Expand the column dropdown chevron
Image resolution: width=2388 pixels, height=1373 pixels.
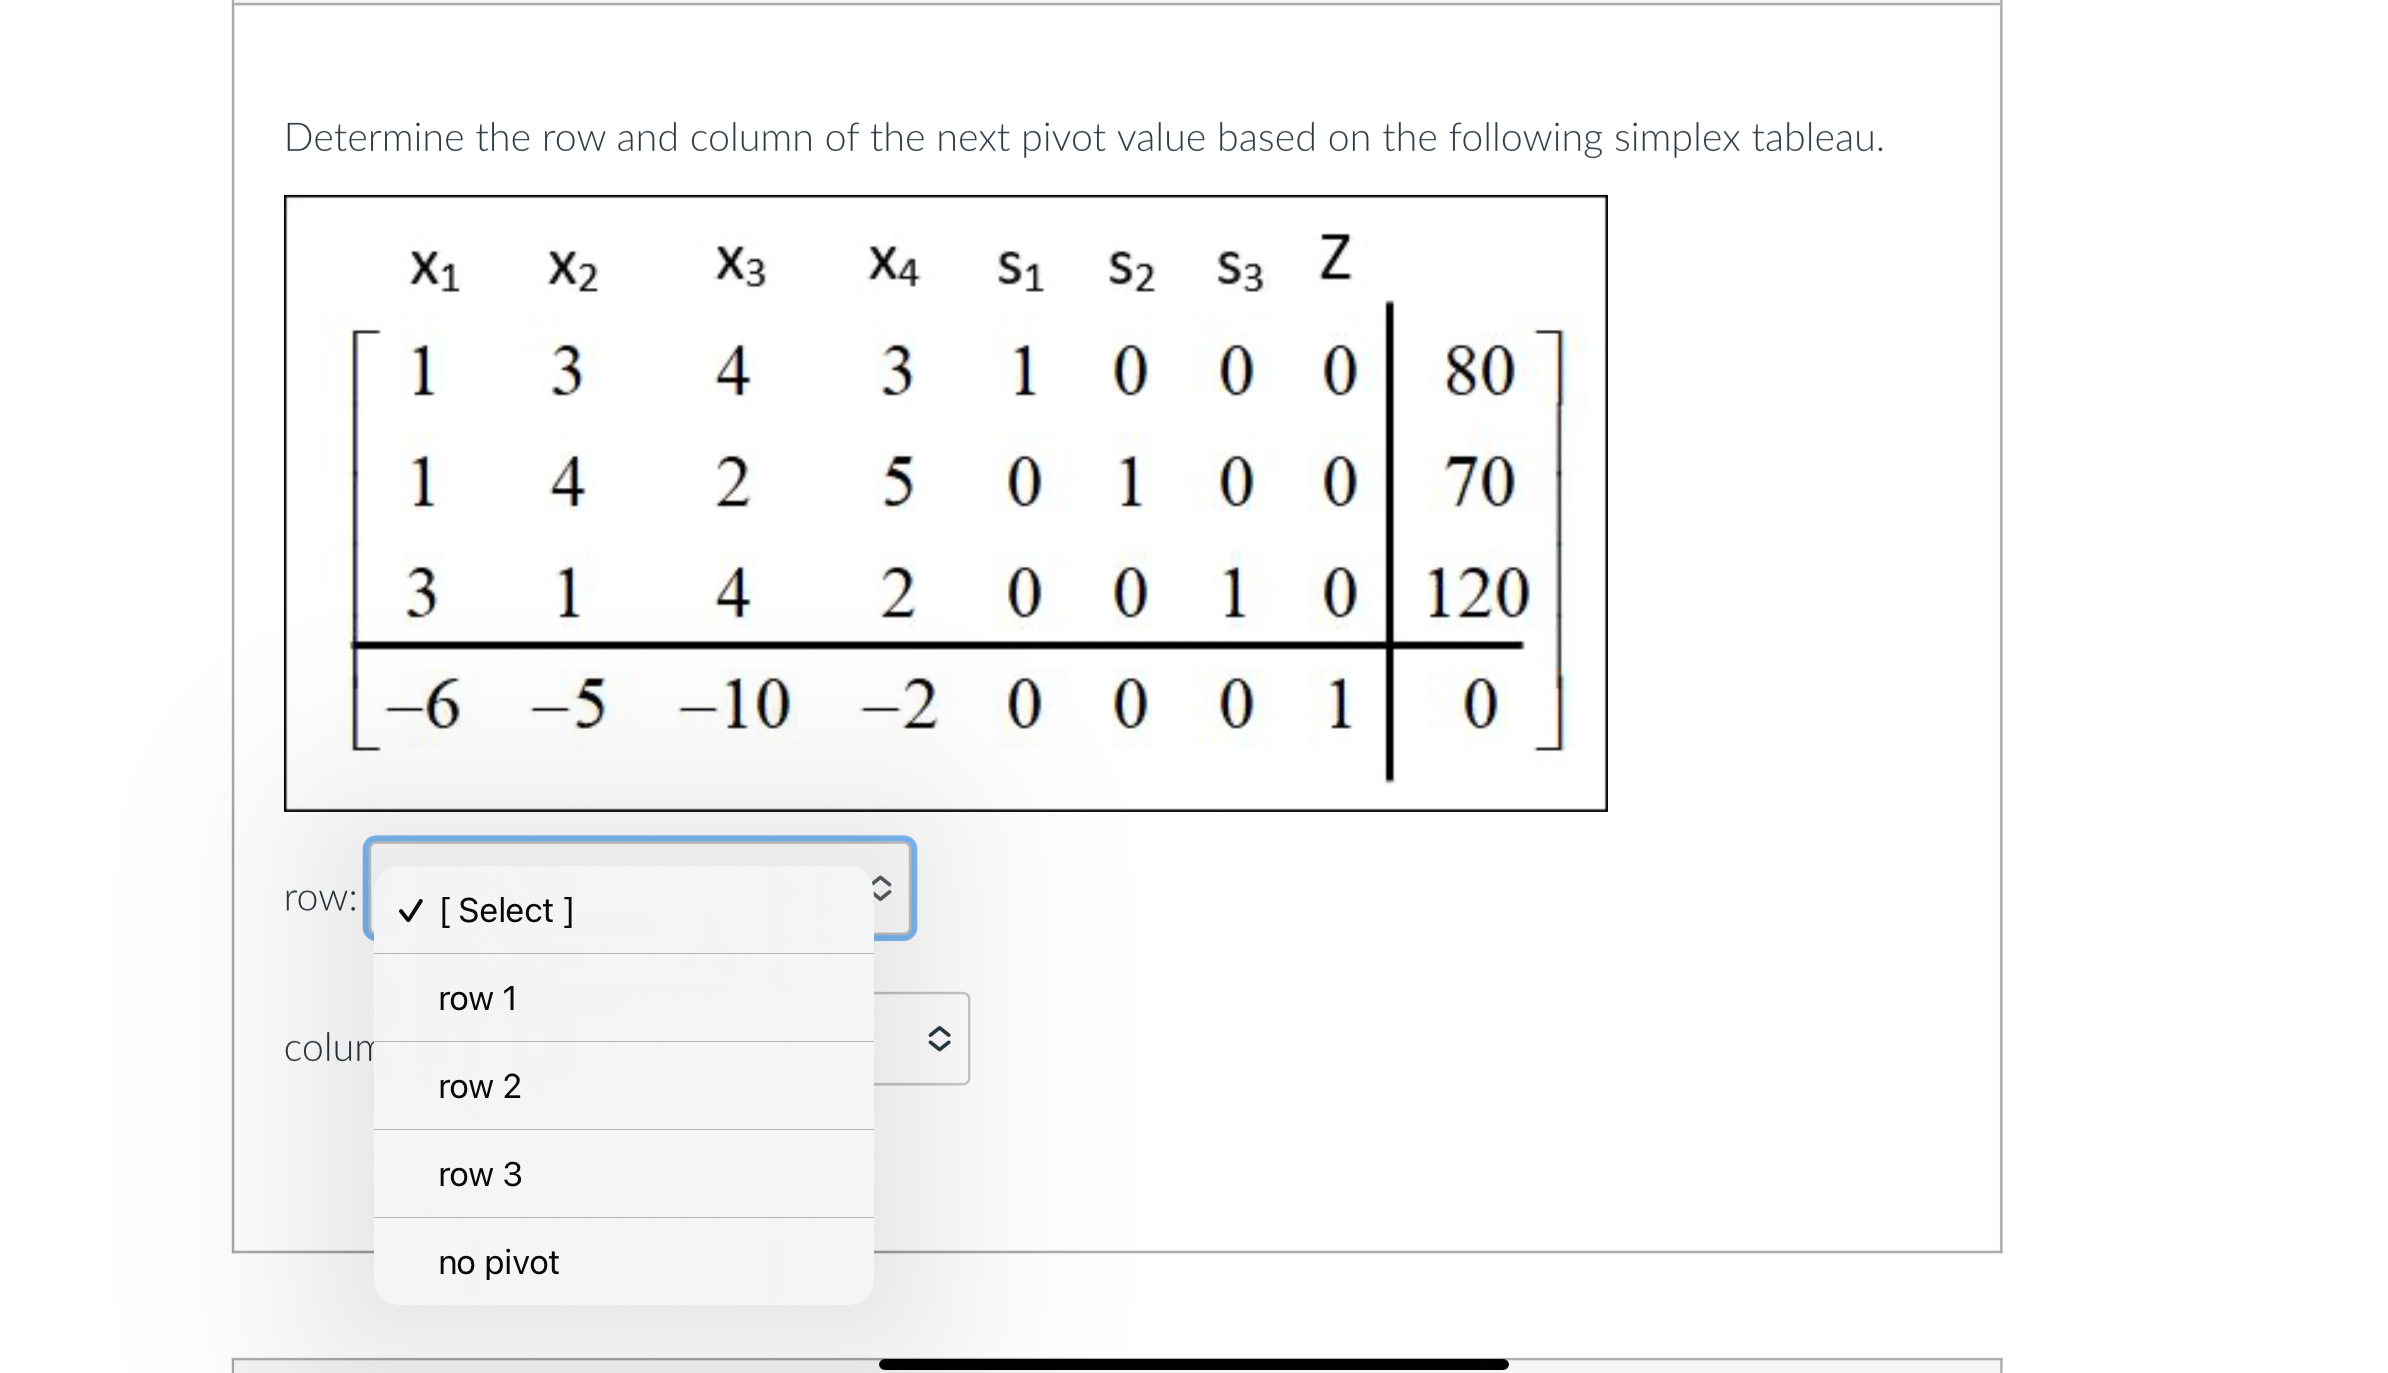tap(938, 1040)
